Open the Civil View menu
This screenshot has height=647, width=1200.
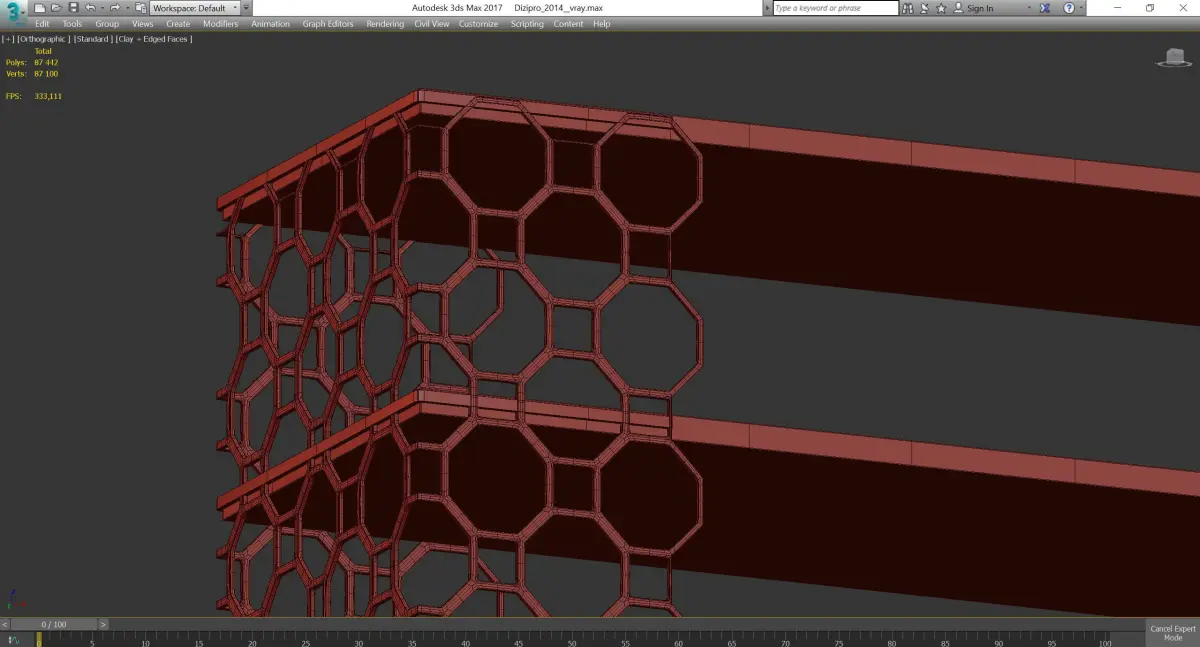coord(432,24)
